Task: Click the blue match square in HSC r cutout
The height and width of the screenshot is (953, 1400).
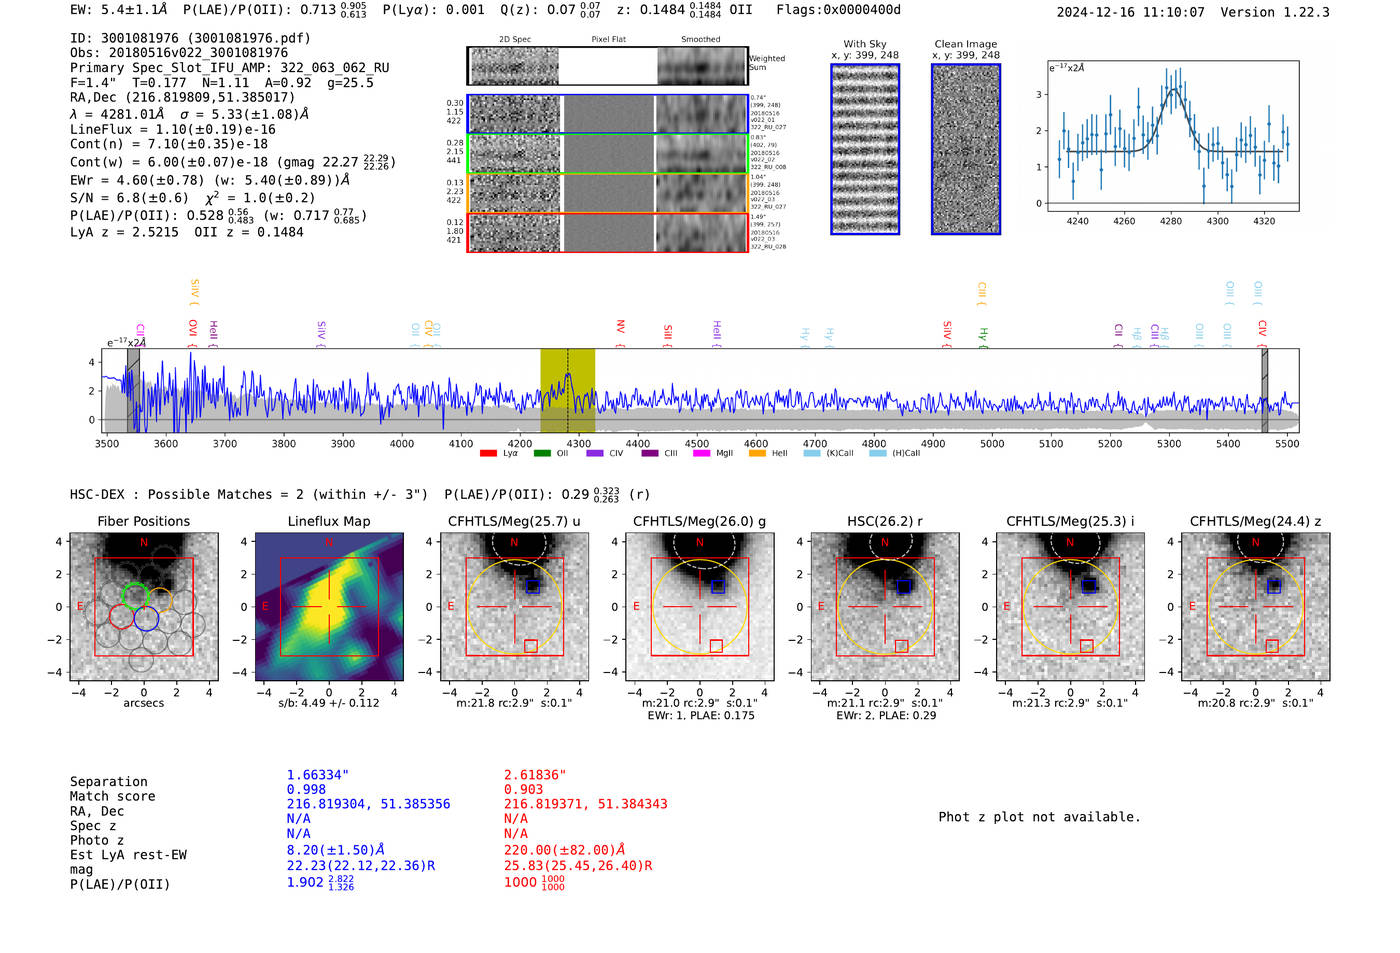Action: click(904, 586)
